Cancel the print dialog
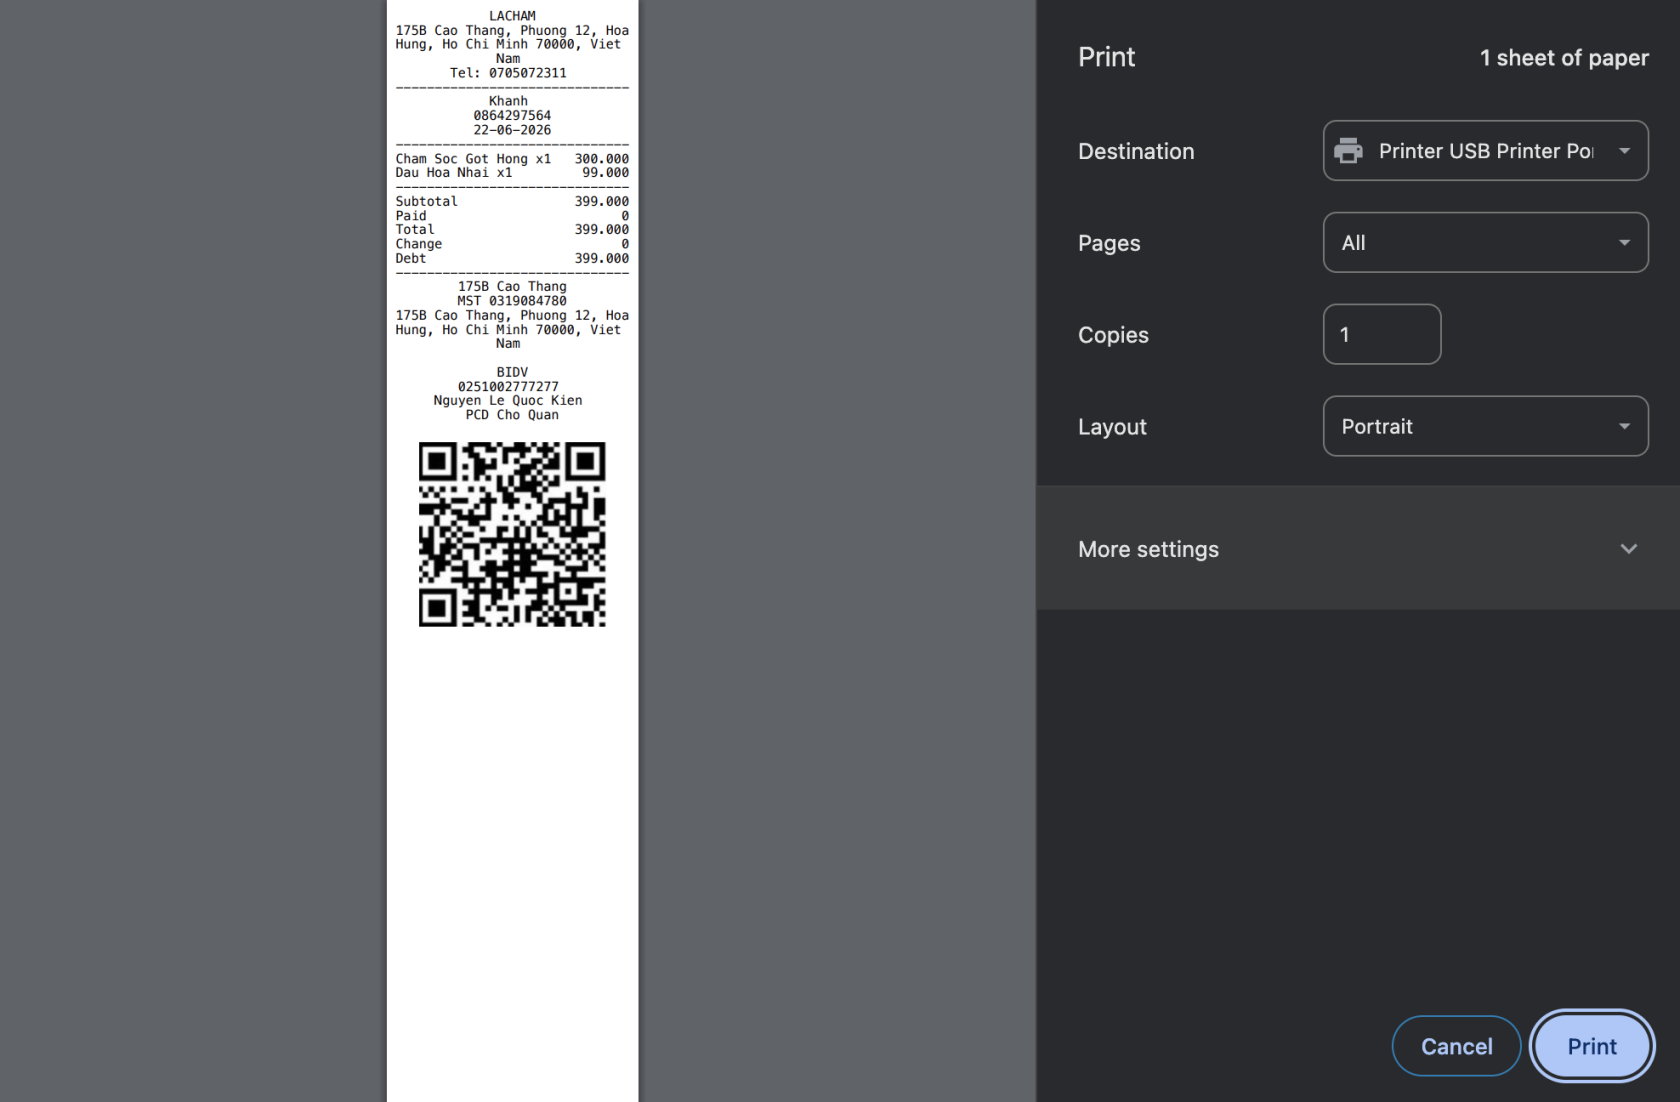 (1456, 1046)
